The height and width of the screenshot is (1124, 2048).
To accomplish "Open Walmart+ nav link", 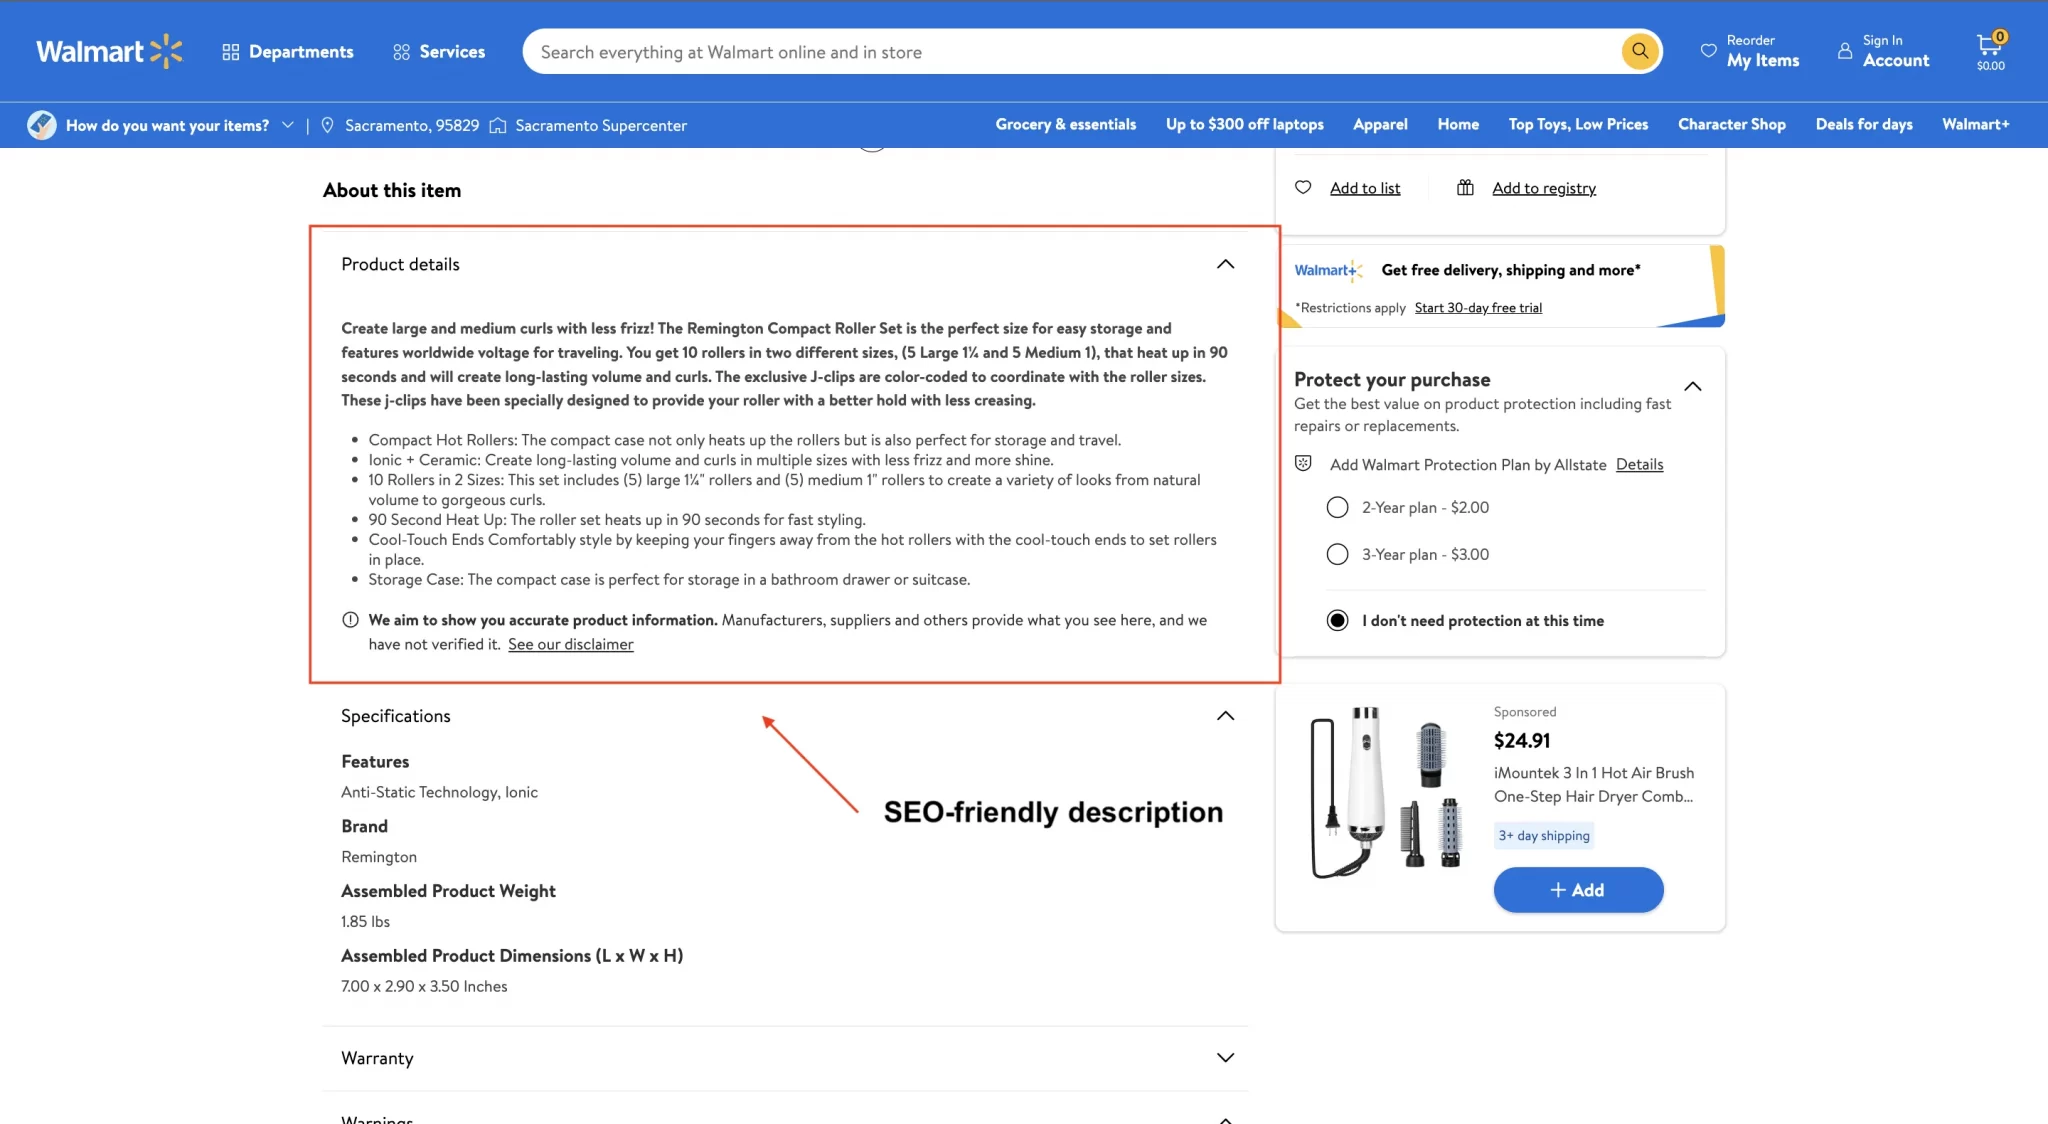I will tap(1975, 124).
